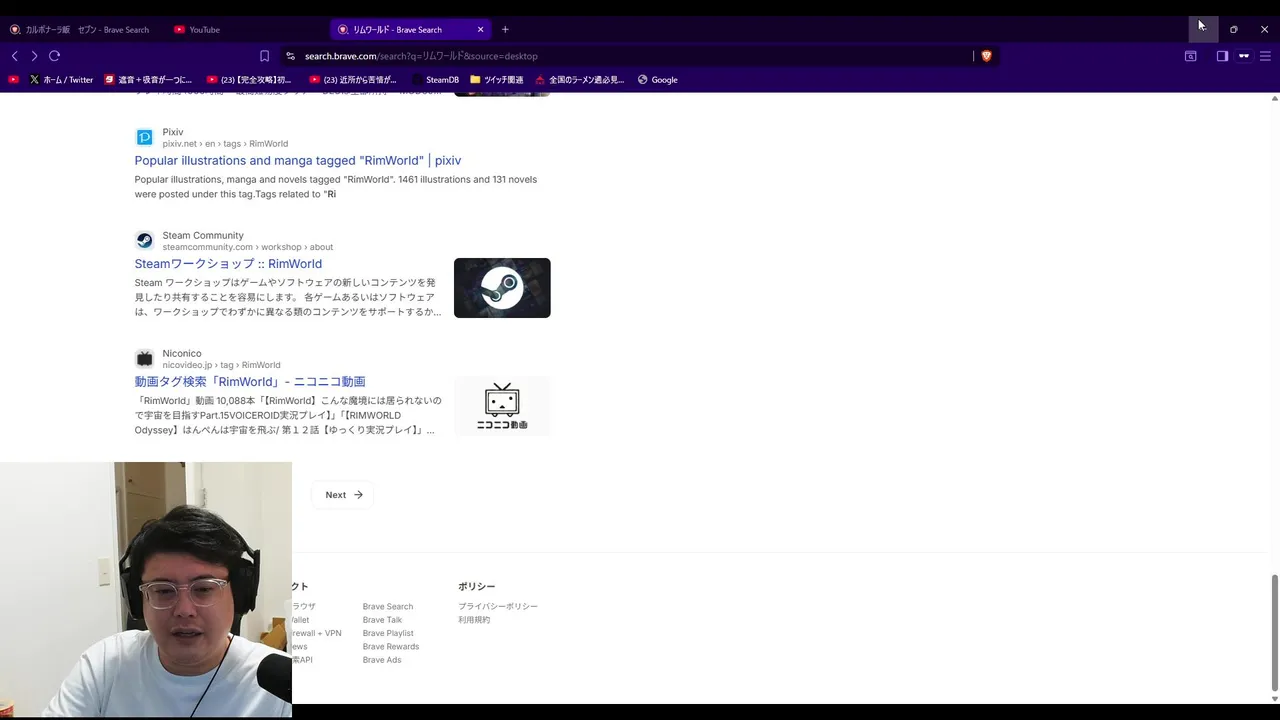Viewport: 1280px width, 720px height.
Task: Click the ニコニコ動画 TV logo thumbnail
Action: pyautogui.click(x=502, y=406)
